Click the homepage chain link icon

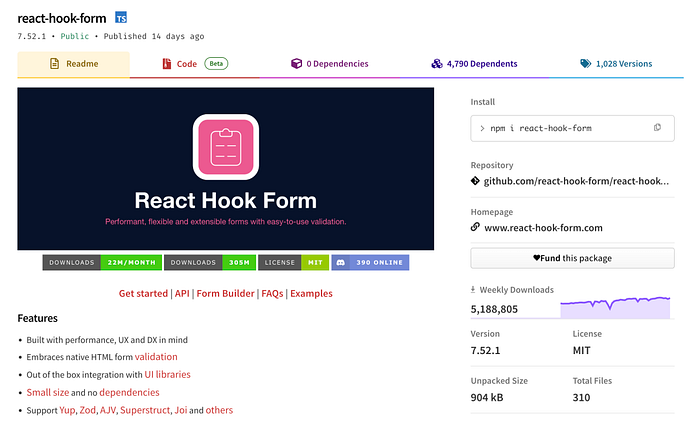tap(475, 227)
